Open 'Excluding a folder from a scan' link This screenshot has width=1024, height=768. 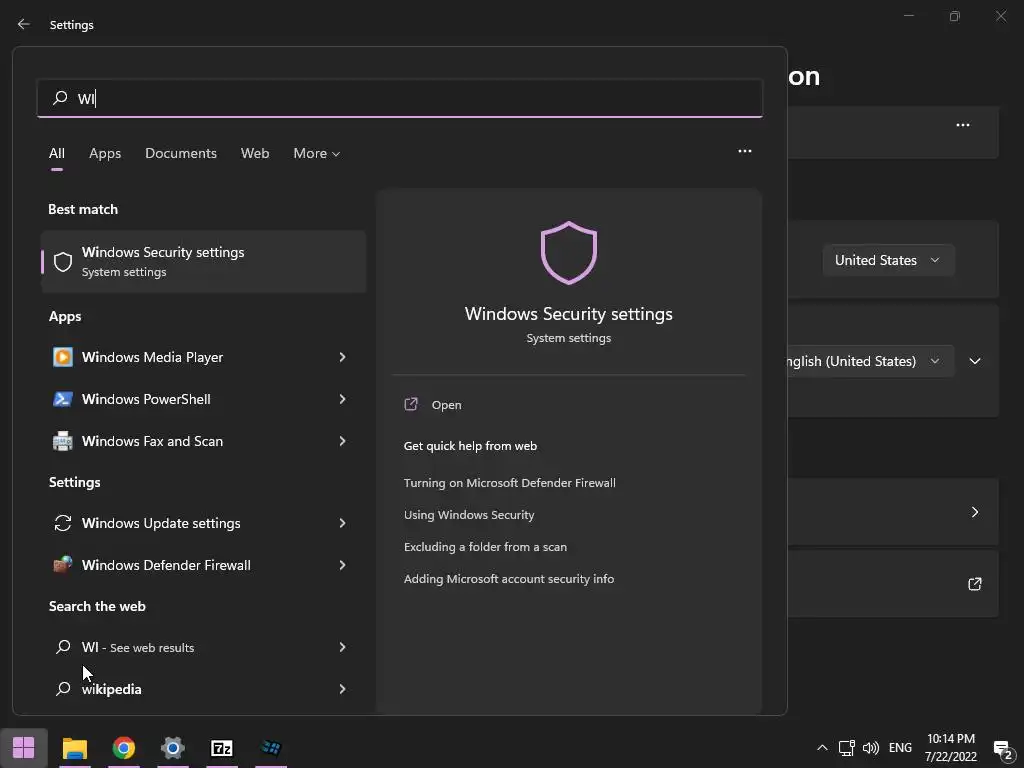click(x=485, y=547)
